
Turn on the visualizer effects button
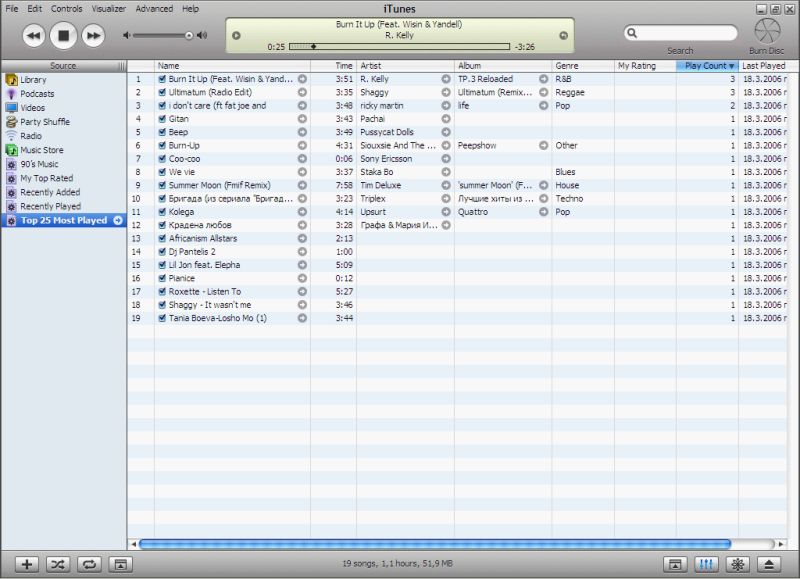coord(737,564)
